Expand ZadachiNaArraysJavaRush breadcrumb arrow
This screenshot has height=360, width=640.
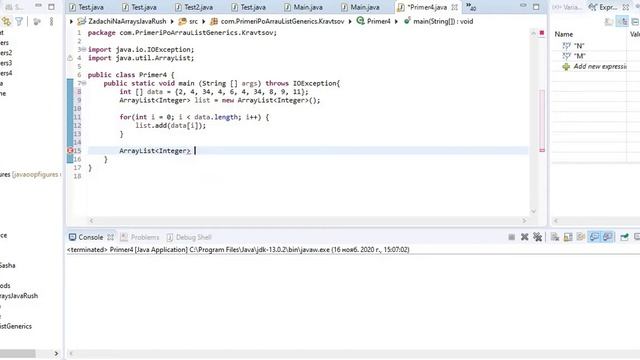pos(71,21)
